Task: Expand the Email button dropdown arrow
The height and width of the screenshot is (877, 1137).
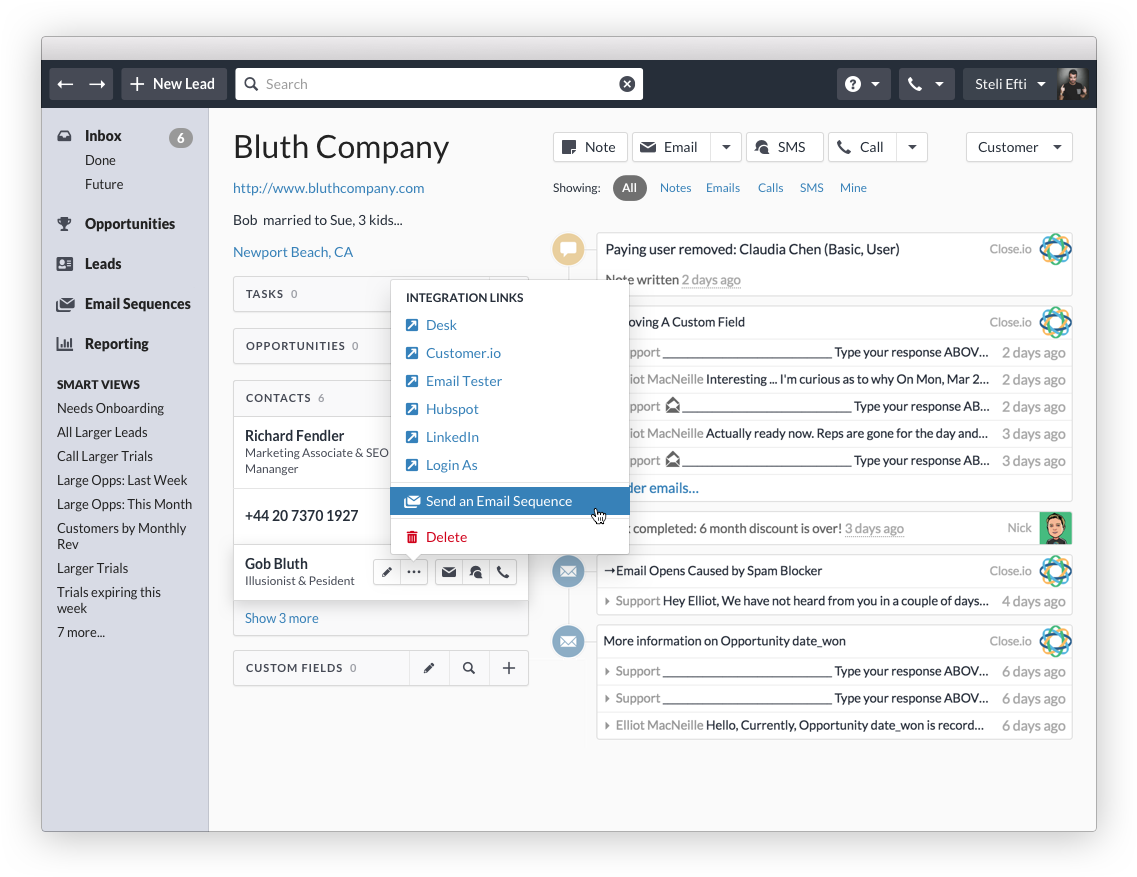Action: click(726, 147)
